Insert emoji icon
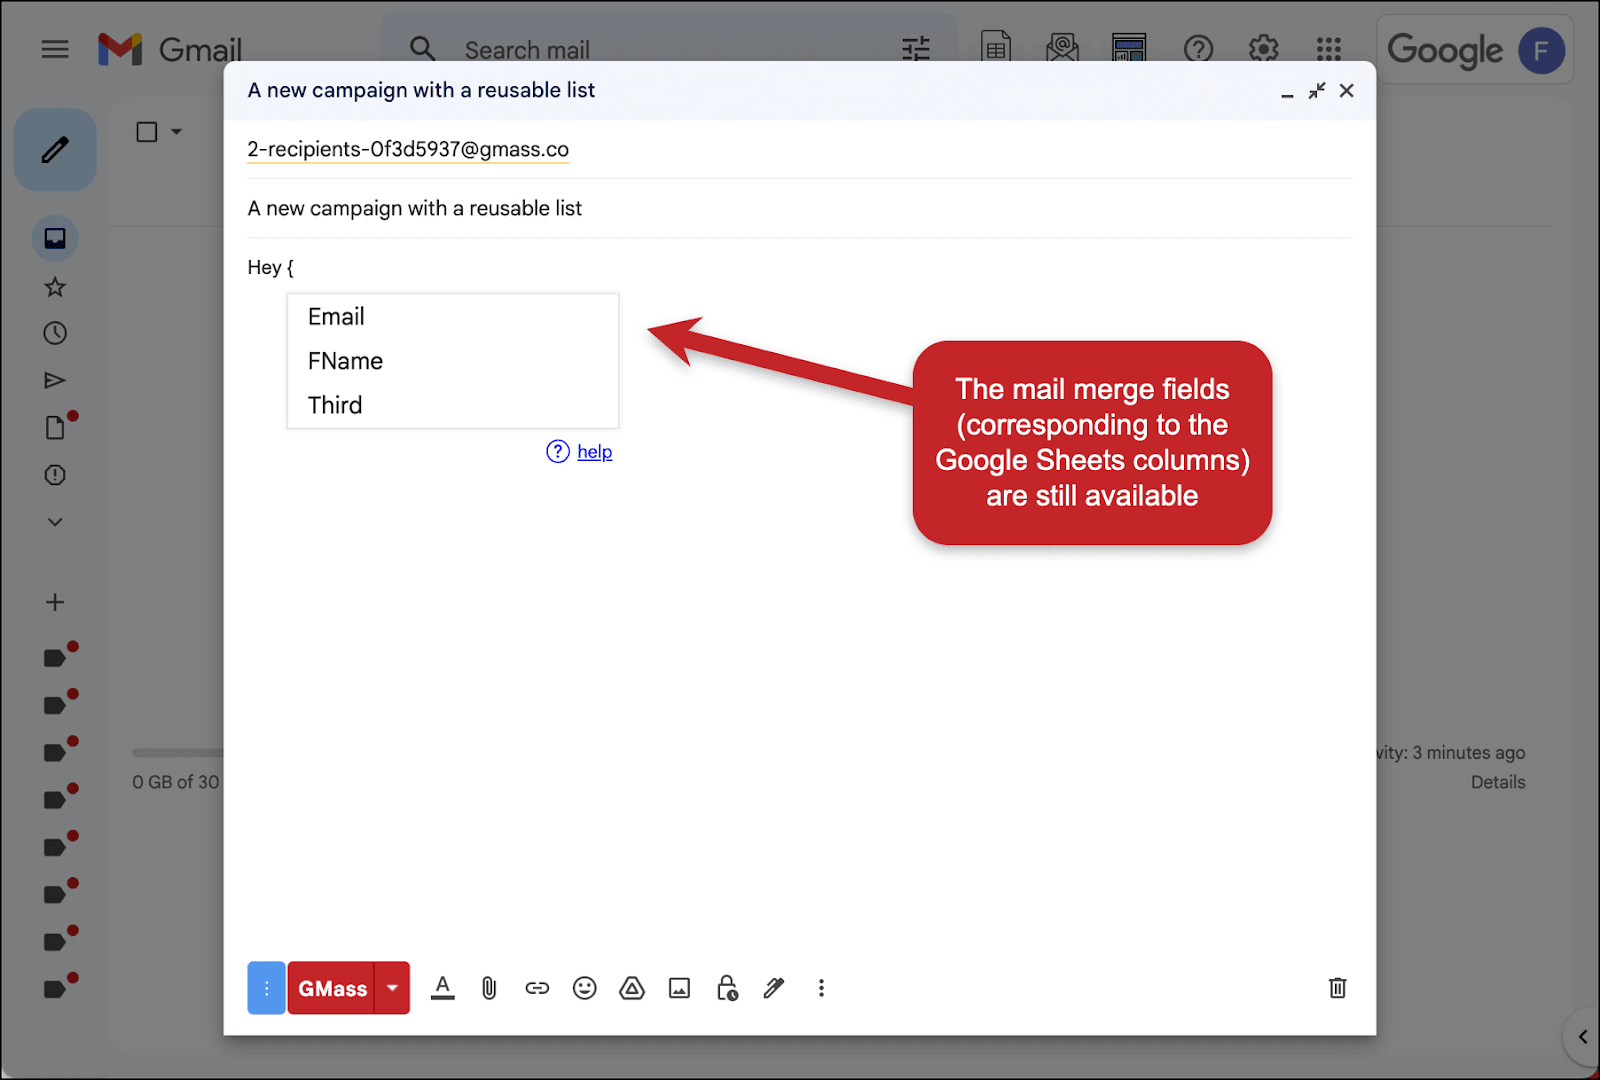The height and width of the screenshot is (1080, 1600). tap(584, 988)
